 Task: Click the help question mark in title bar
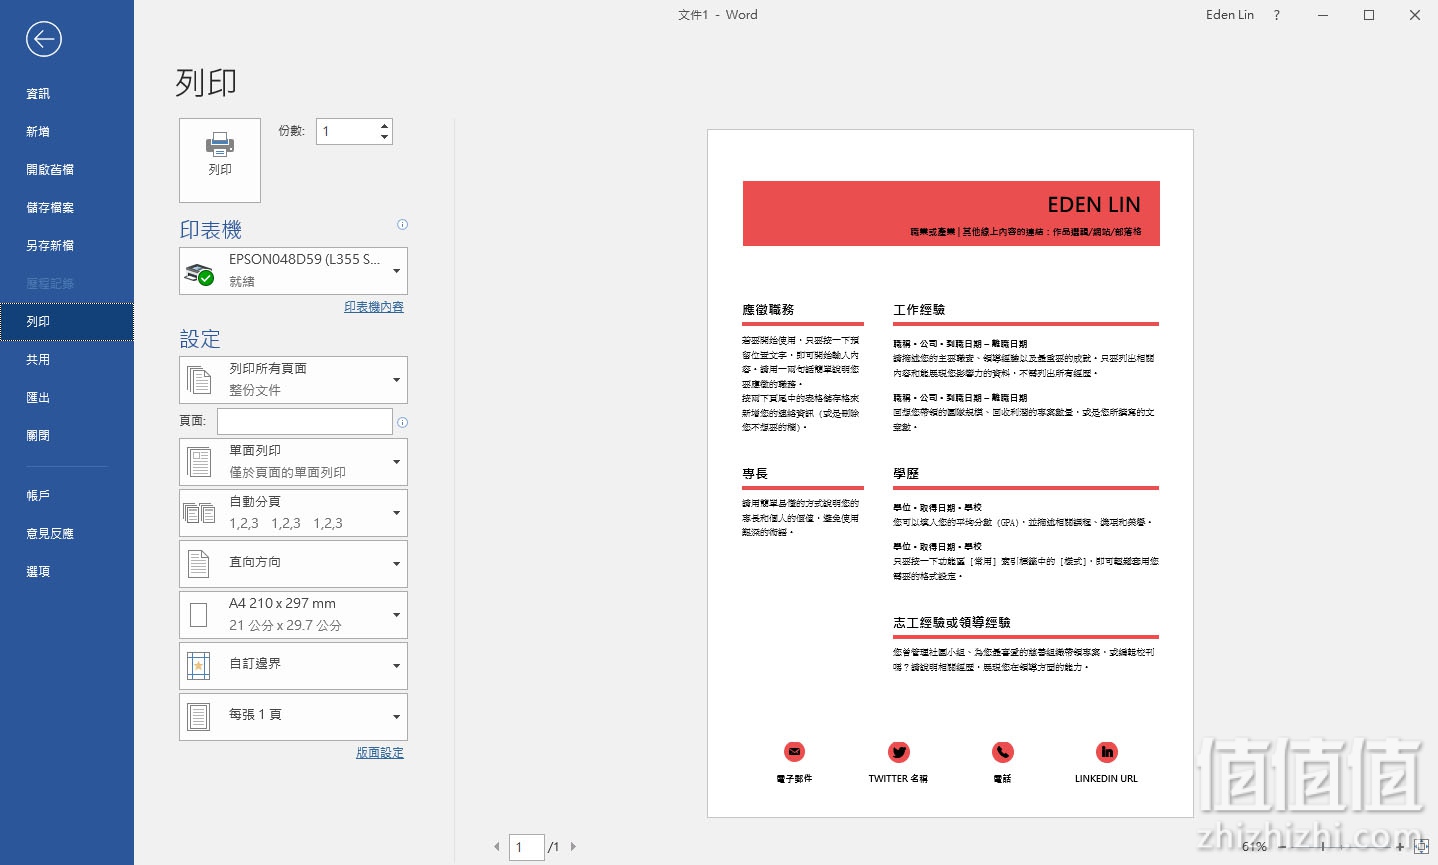[x=1276, y=15]
